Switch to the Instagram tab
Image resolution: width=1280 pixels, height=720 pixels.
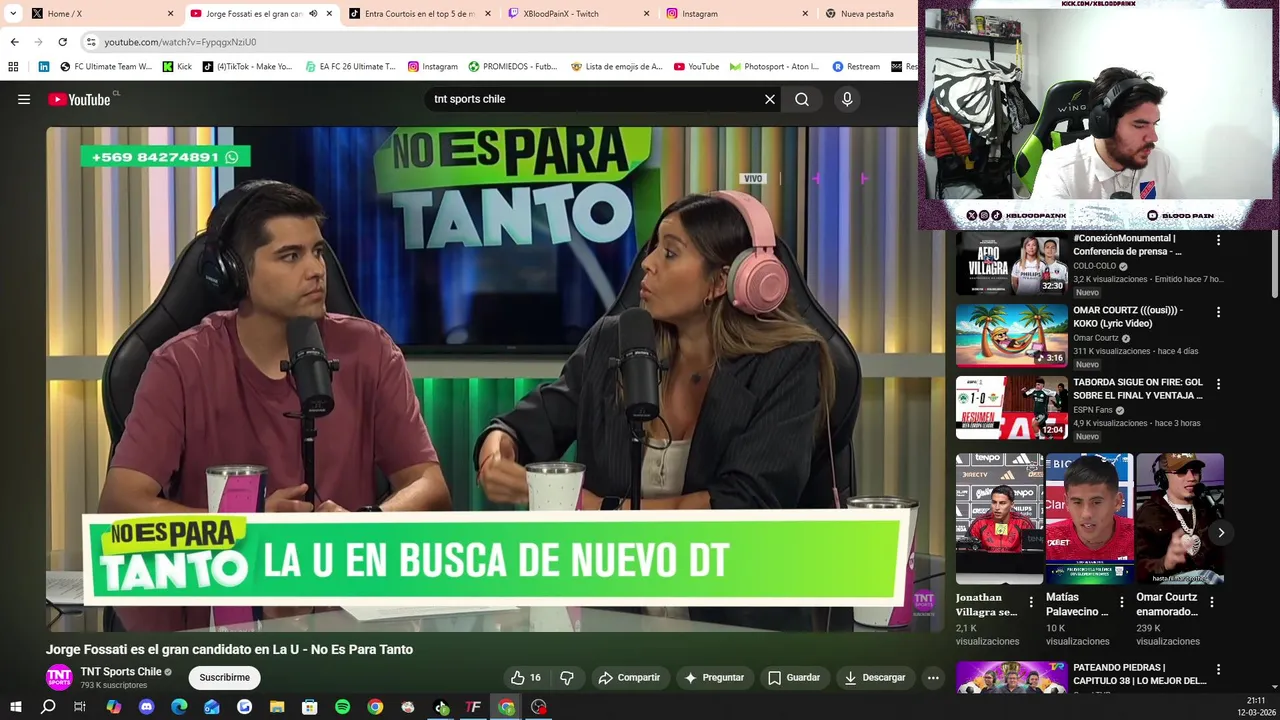(x=737, y=14)
